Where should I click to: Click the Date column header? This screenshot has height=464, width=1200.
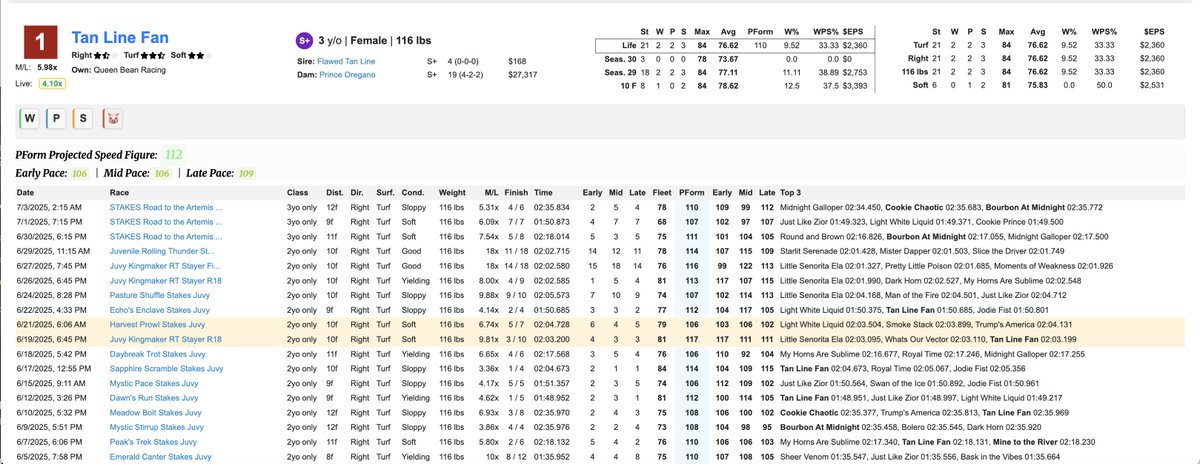(x=25, y=191)
